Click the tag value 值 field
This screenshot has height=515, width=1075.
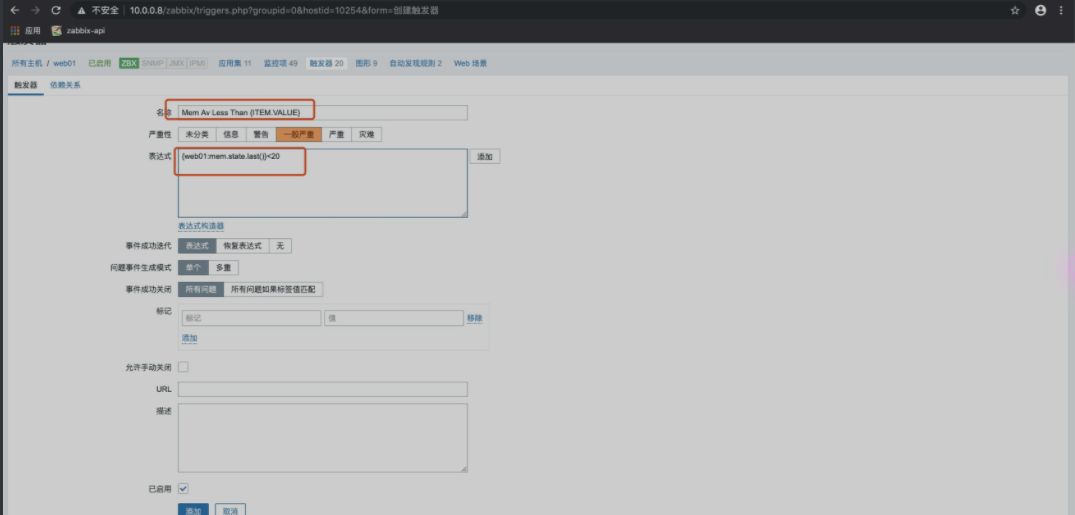click(x=394, y=318)
